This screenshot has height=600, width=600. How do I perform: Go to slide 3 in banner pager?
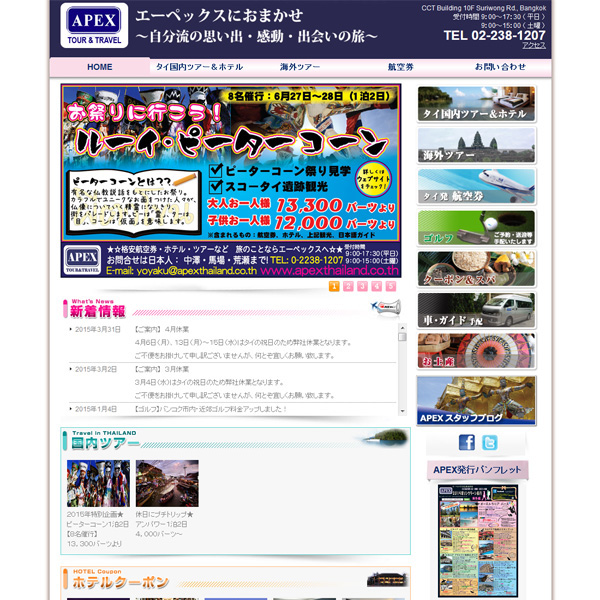point(362,286)
